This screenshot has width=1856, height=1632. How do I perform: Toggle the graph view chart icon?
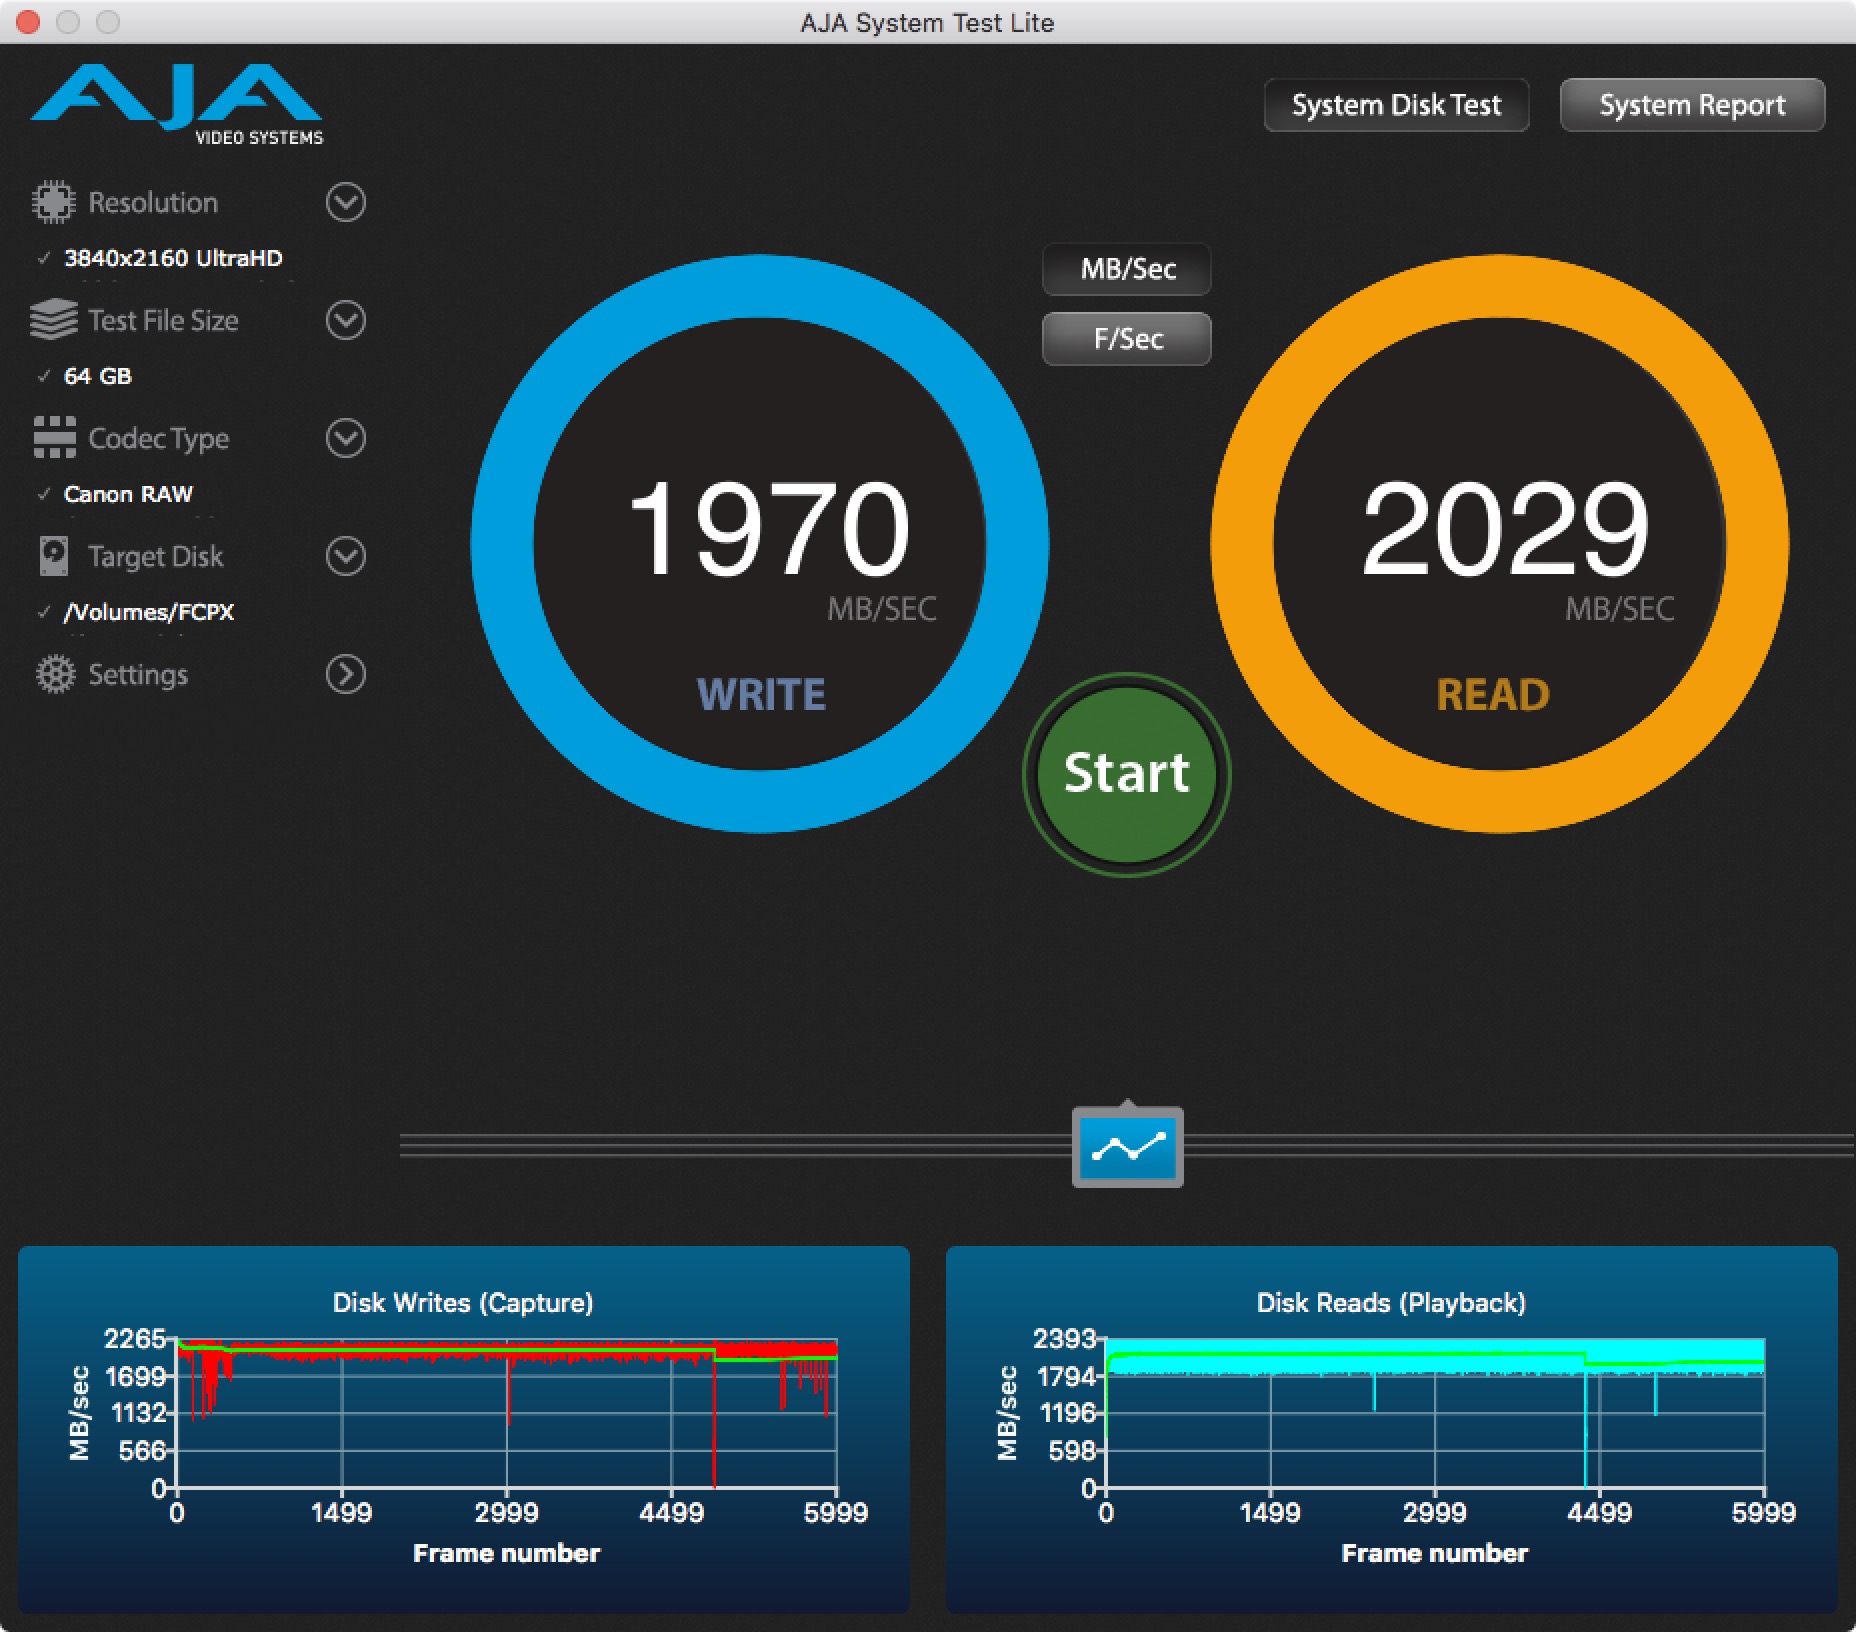tap(1127, 1147)
